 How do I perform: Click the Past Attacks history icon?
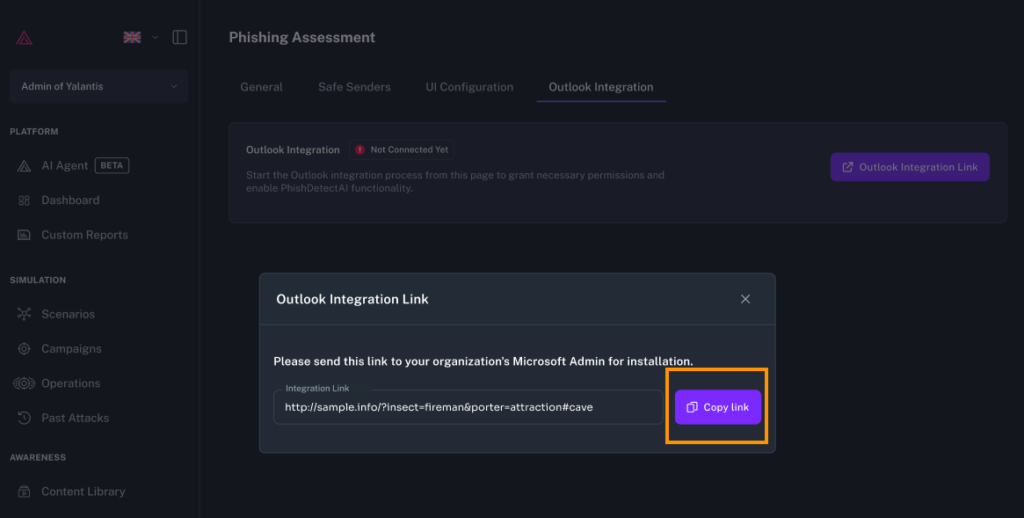click(x=24, y=418)
